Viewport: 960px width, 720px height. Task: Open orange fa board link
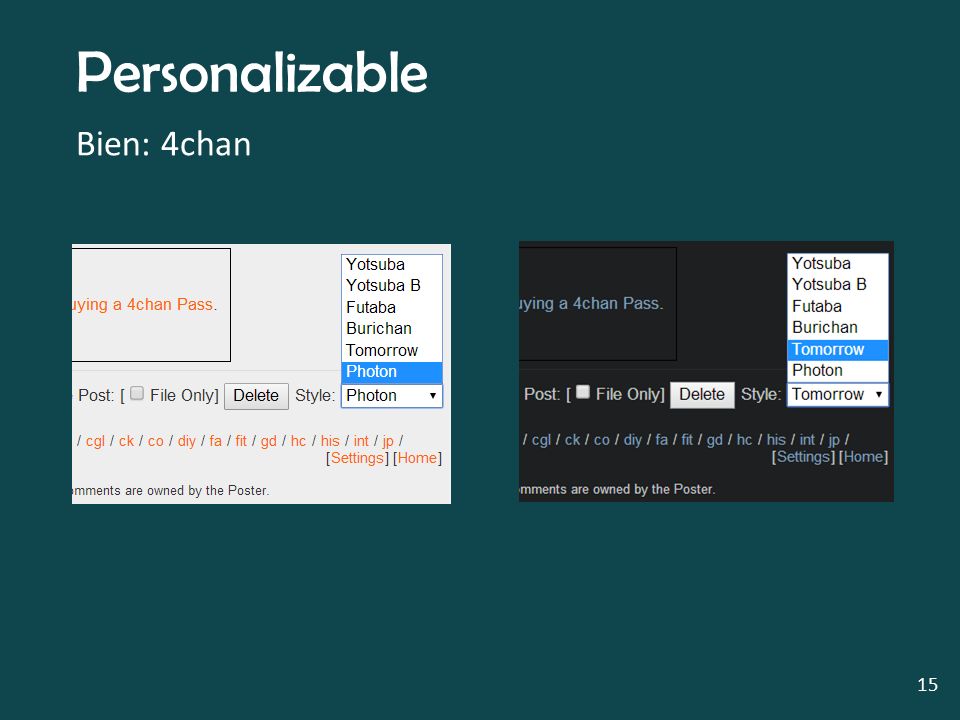(x=216, y=441)
